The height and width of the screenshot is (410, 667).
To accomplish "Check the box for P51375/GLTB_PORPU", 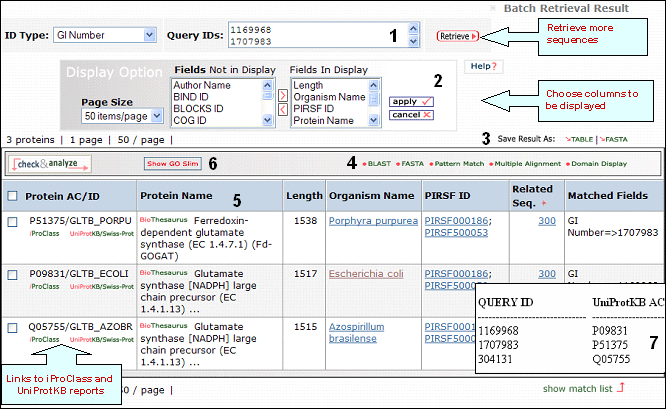I will pos(12,223).
